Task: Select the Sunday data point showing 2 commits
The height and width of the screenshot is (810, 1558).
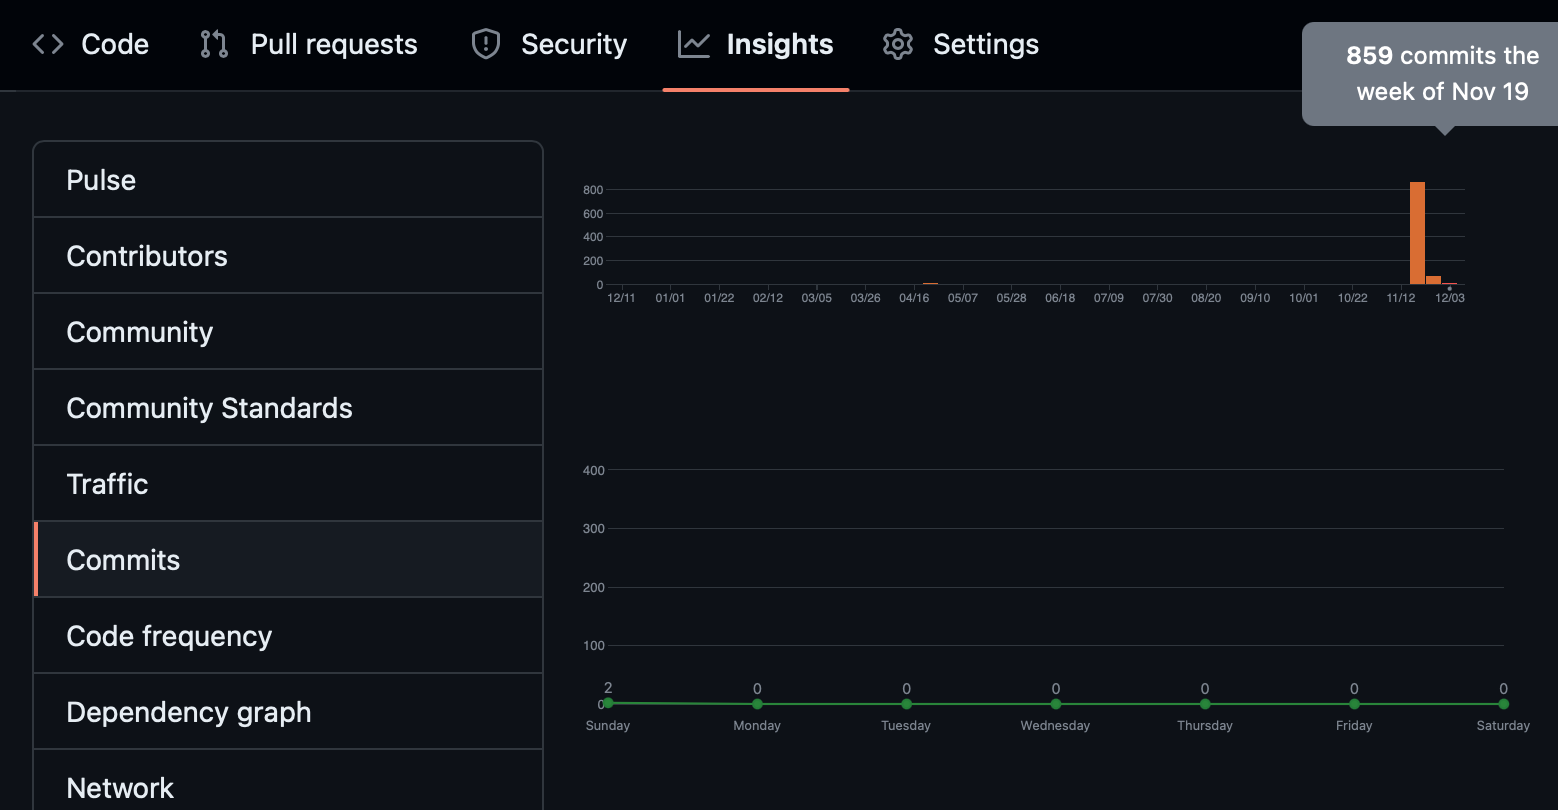Action: [x=607, y=704]
